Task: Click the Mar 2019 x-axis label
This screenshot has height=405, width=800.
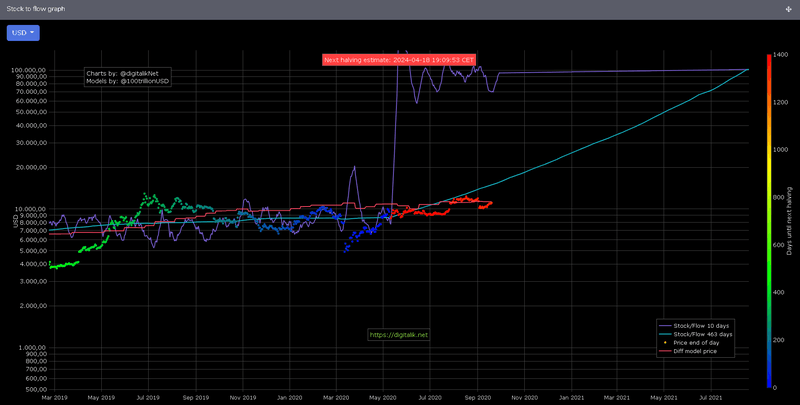Action: (x=54, y=397)
